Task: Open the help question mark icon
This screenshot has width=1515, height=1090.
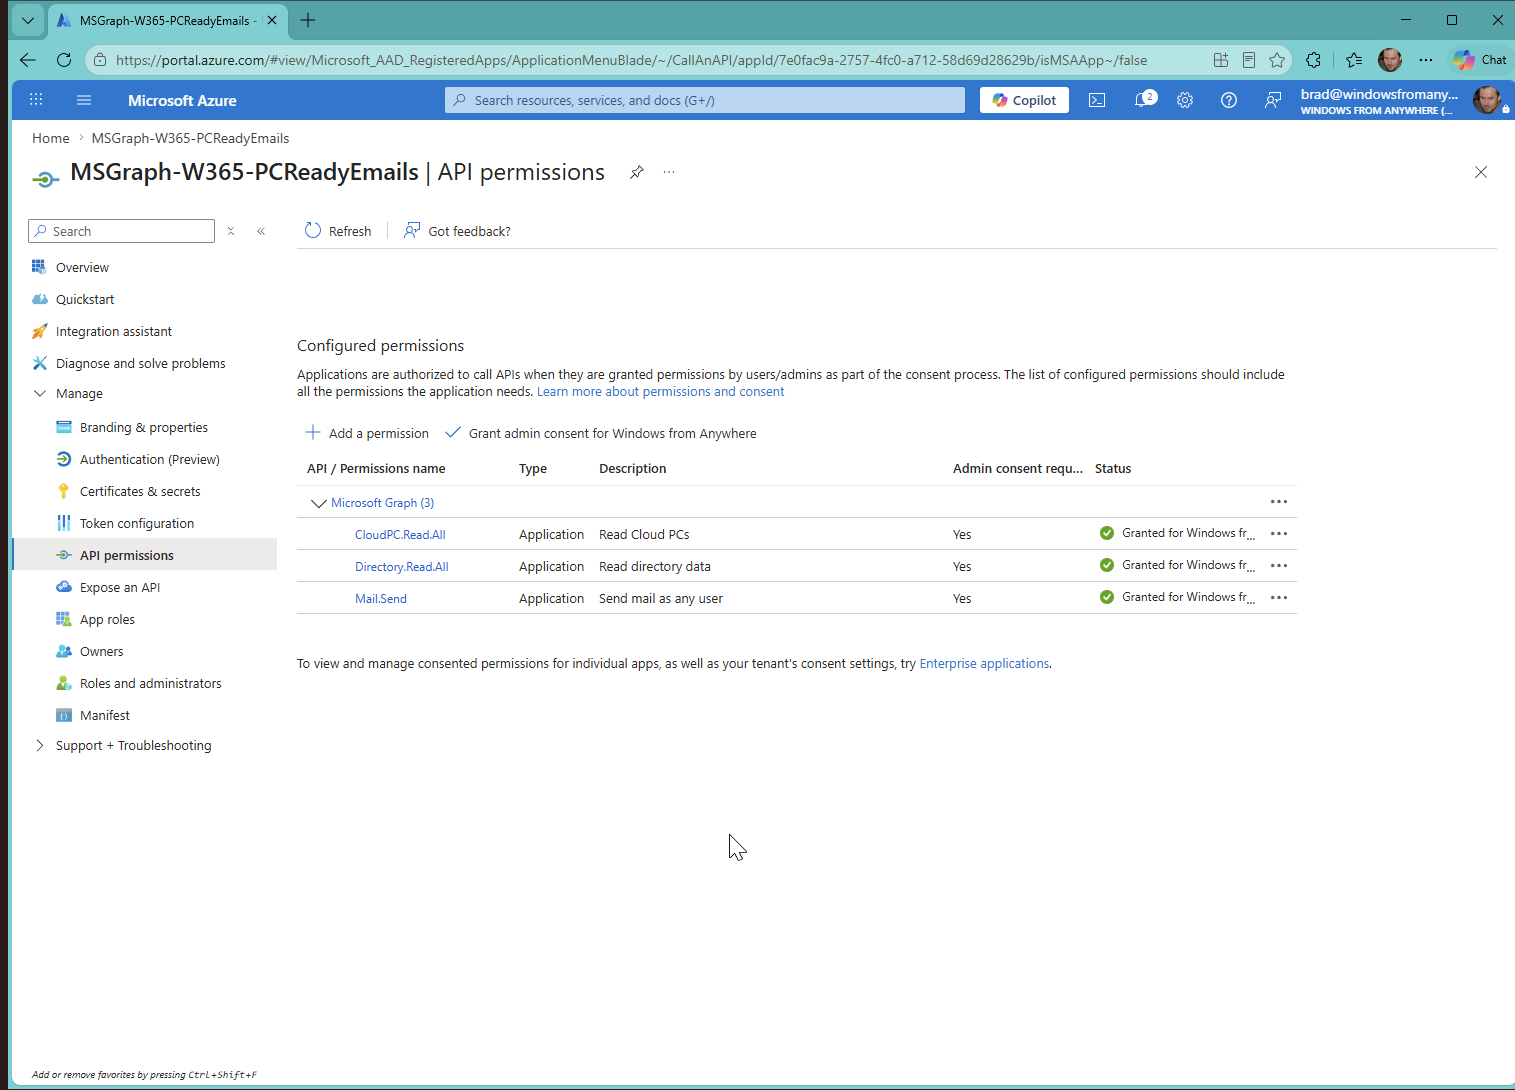Action: (x=1229, y=100)
